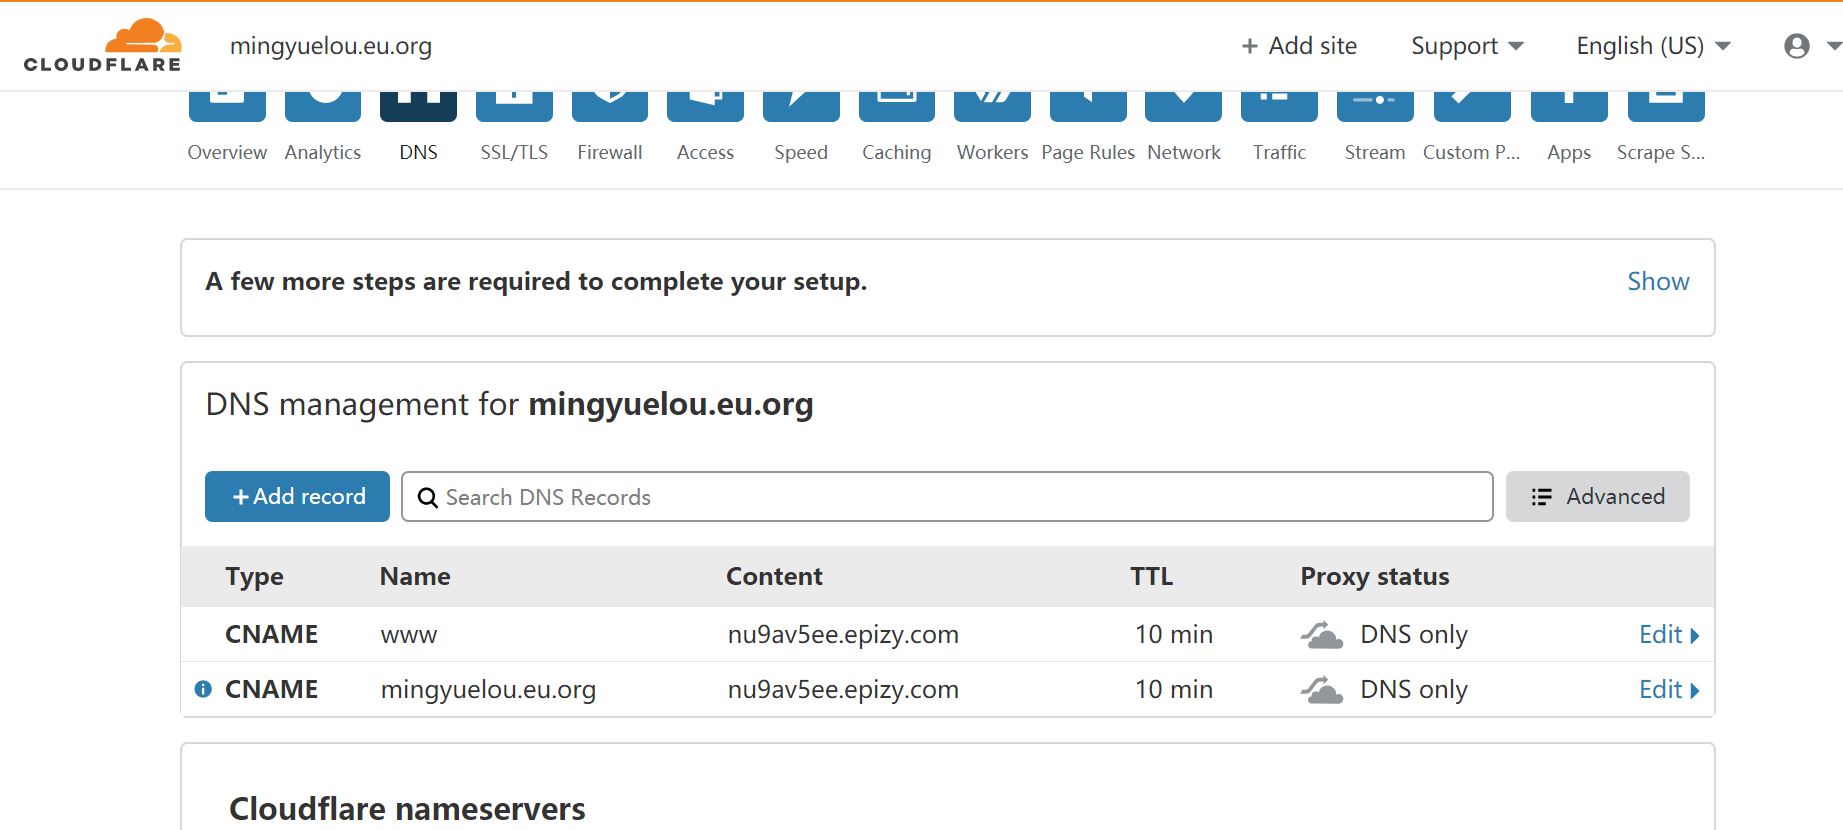Click the Cloudflare logo
The height and width of the screenshot is (830, 1843).
pyautogui.click(x=103, y=46)
